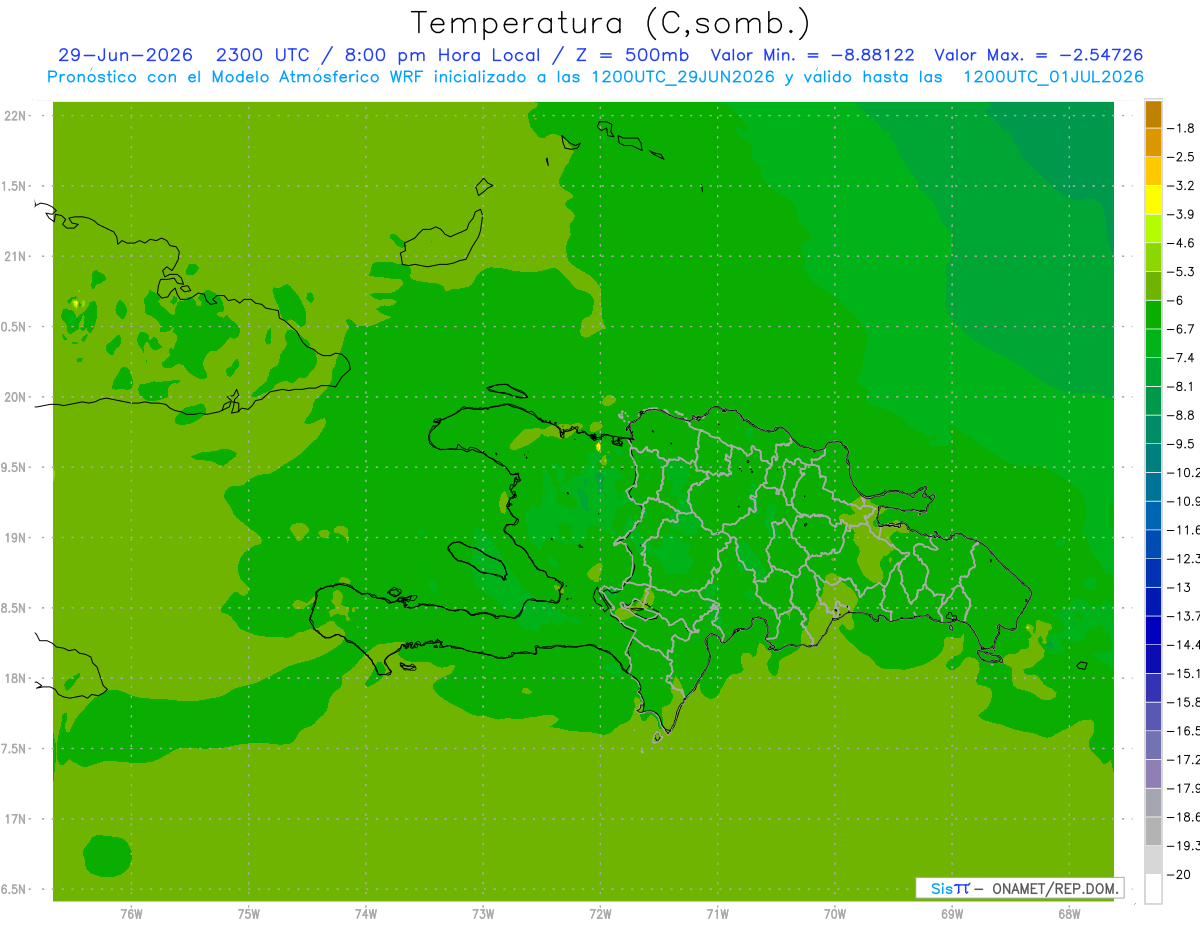The image size is (1200, 927).
Task: Click the 'Valor Max. = -2.54726' readout
Action: coord(1038,55)
